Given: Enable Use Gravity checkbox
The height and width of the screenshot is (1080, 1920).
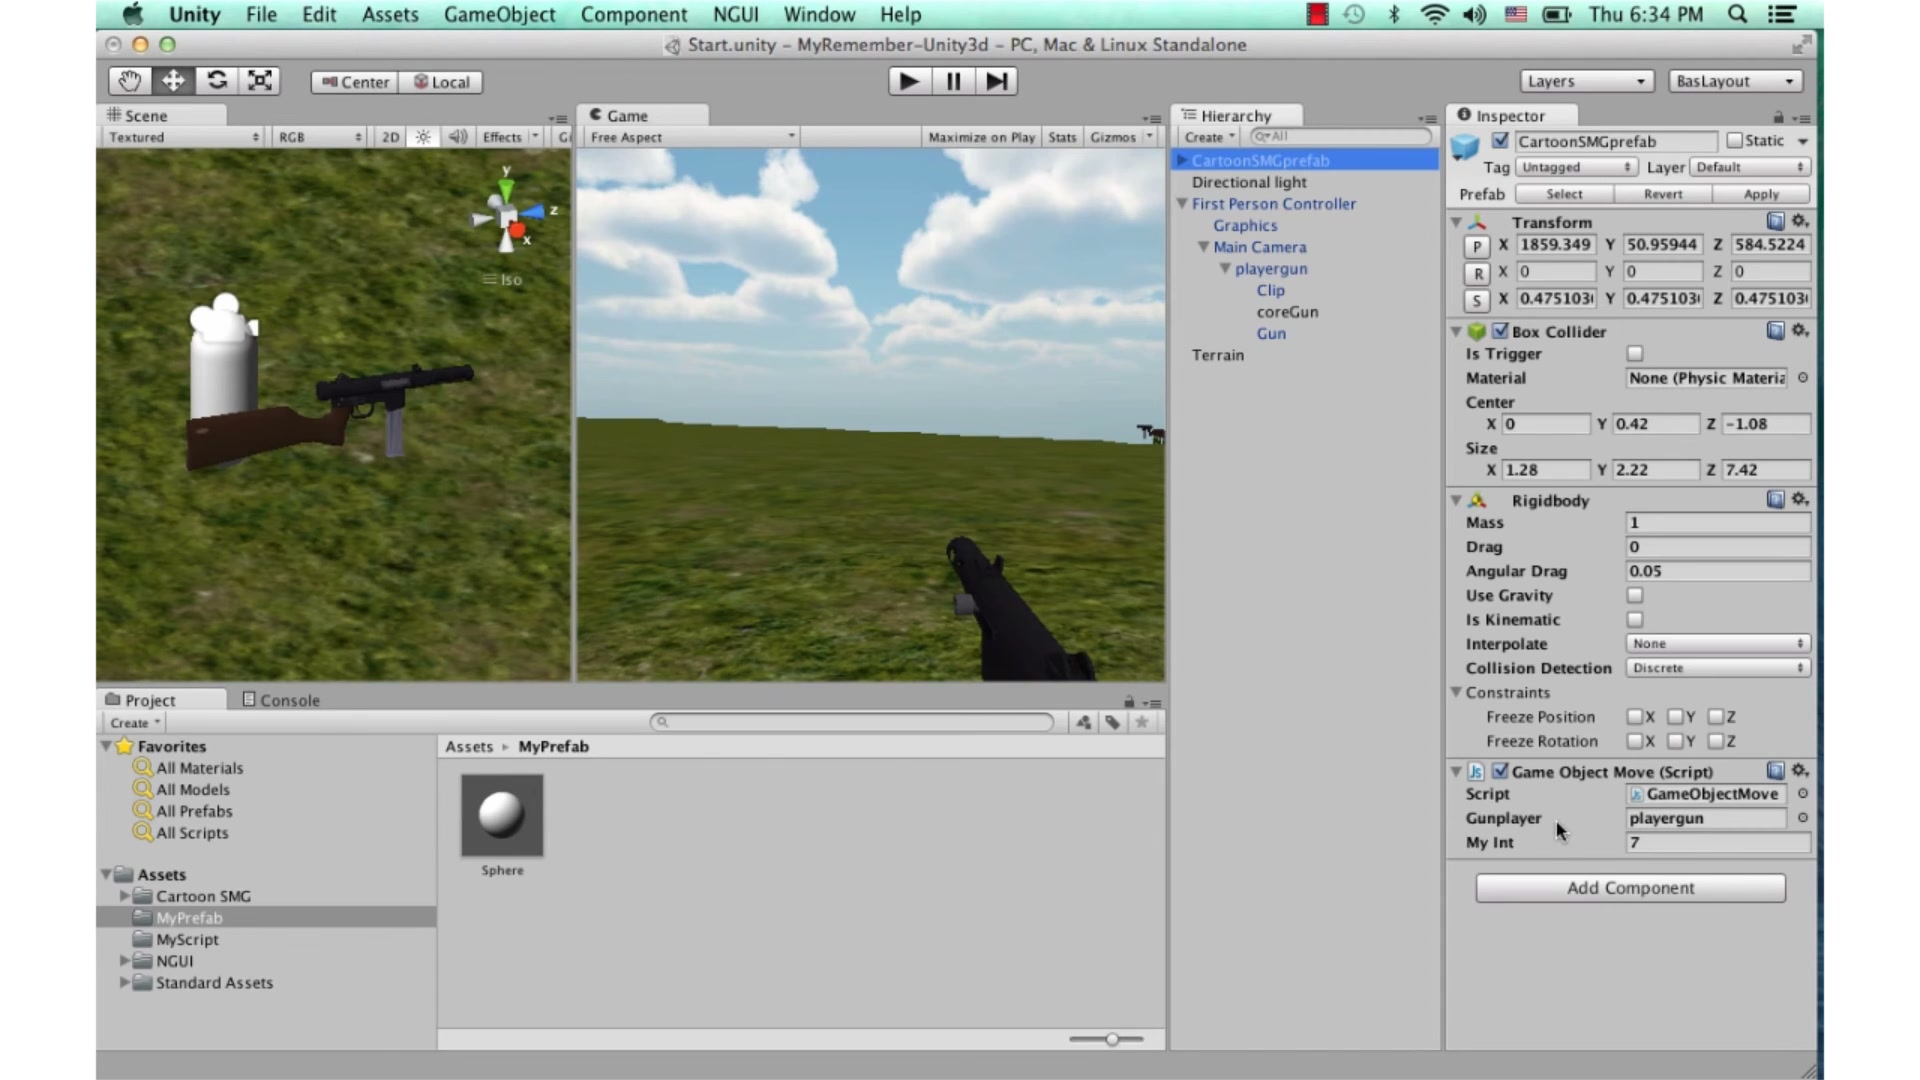Looking at the screenshot, I should click(1635, 595).
